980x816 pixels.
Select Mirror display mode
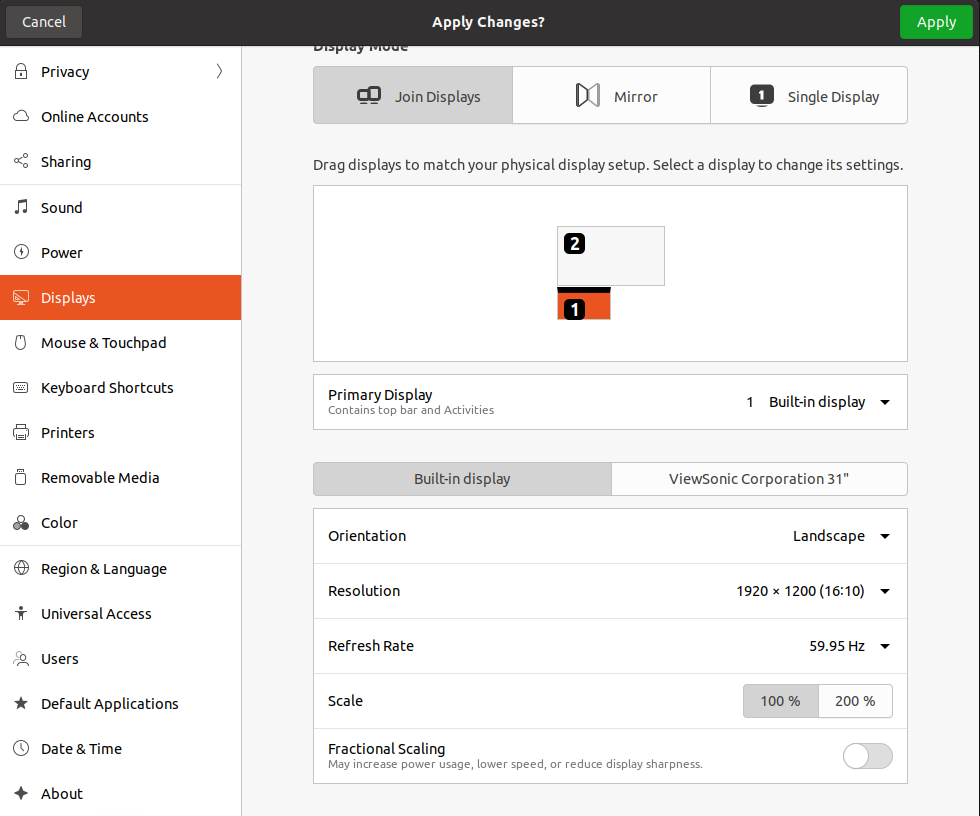pyautogui.click(x=611, y=96)
